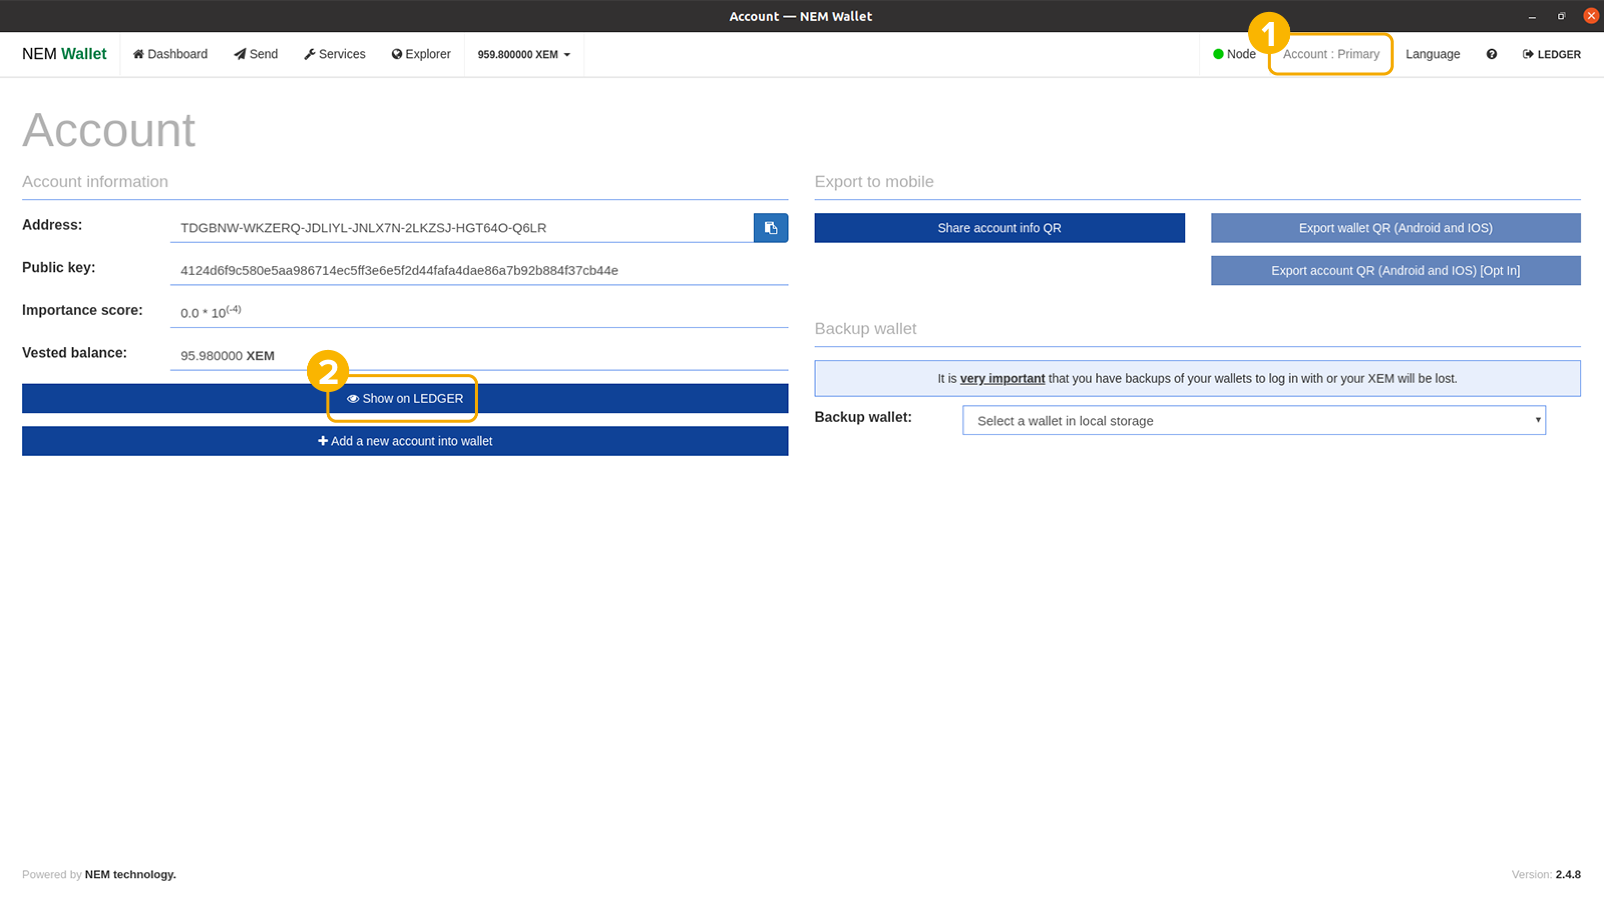Minimize the NEM Wallet window
This screenshot has height=900, width=1604.
click(1532, 16)
